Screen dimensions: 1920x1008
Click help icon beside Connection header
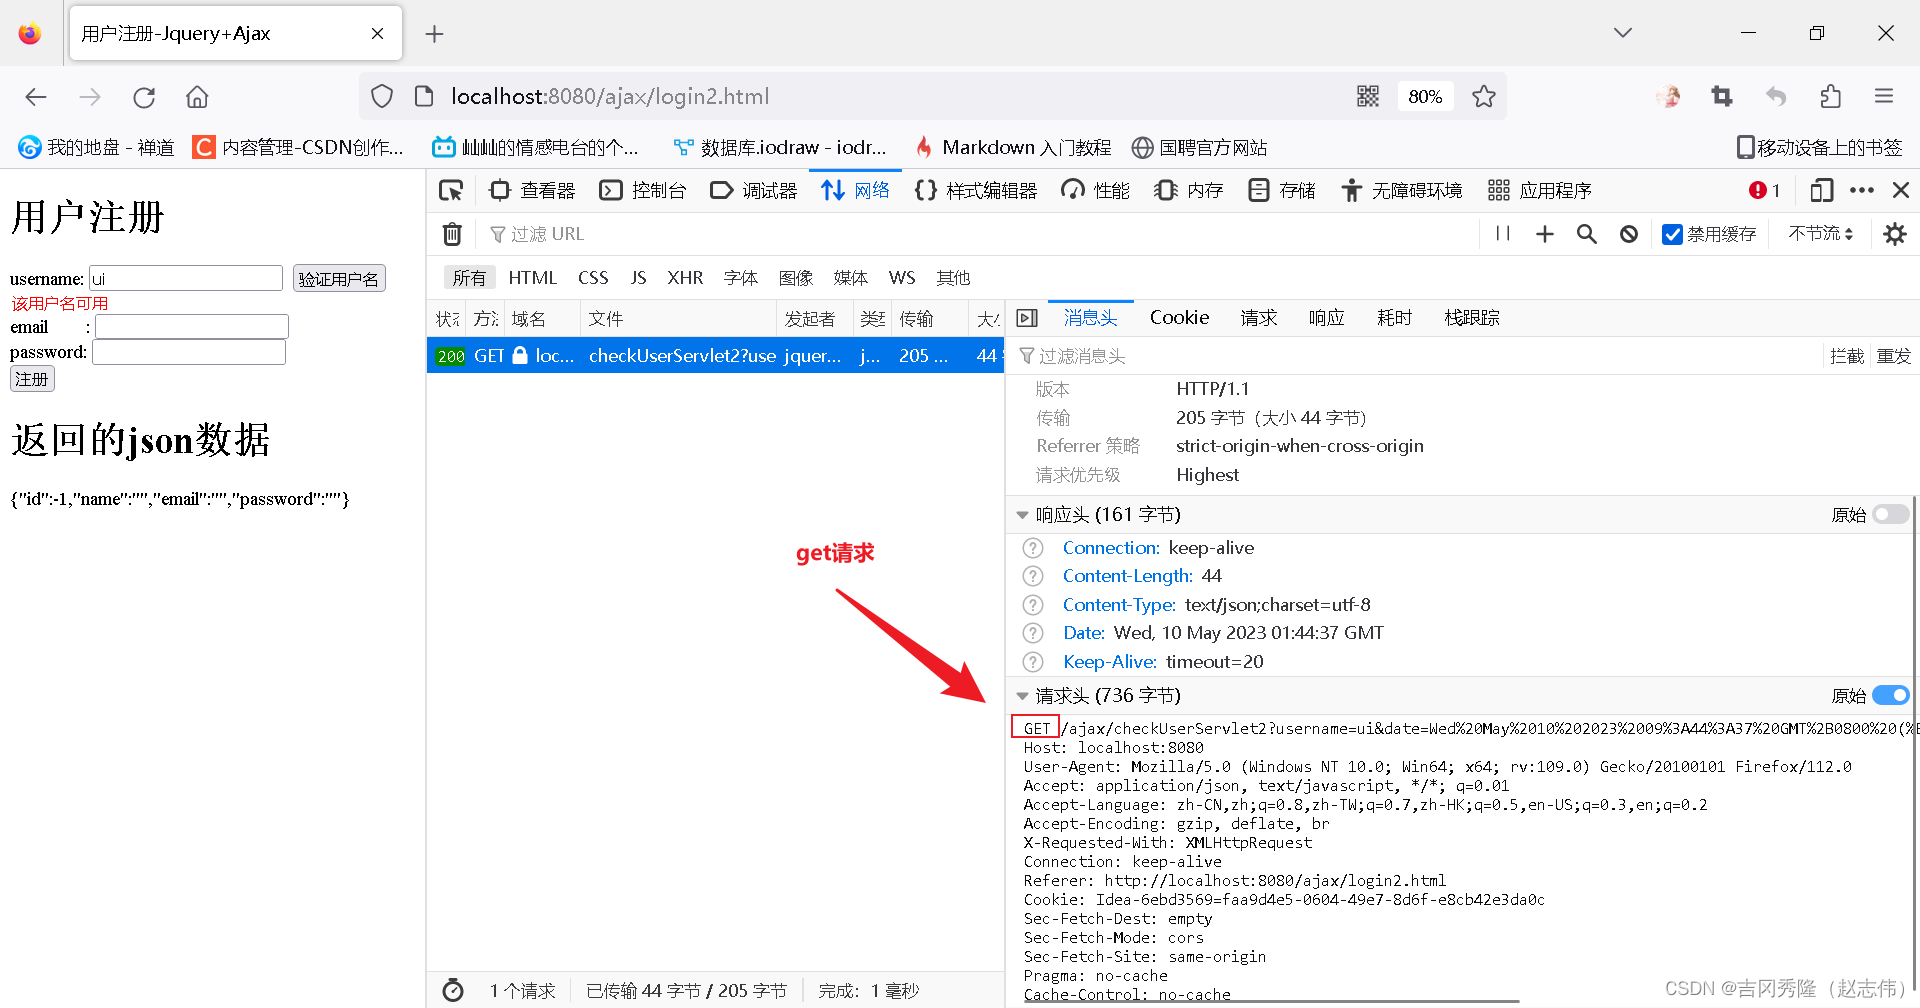[x=1033, y=548]
